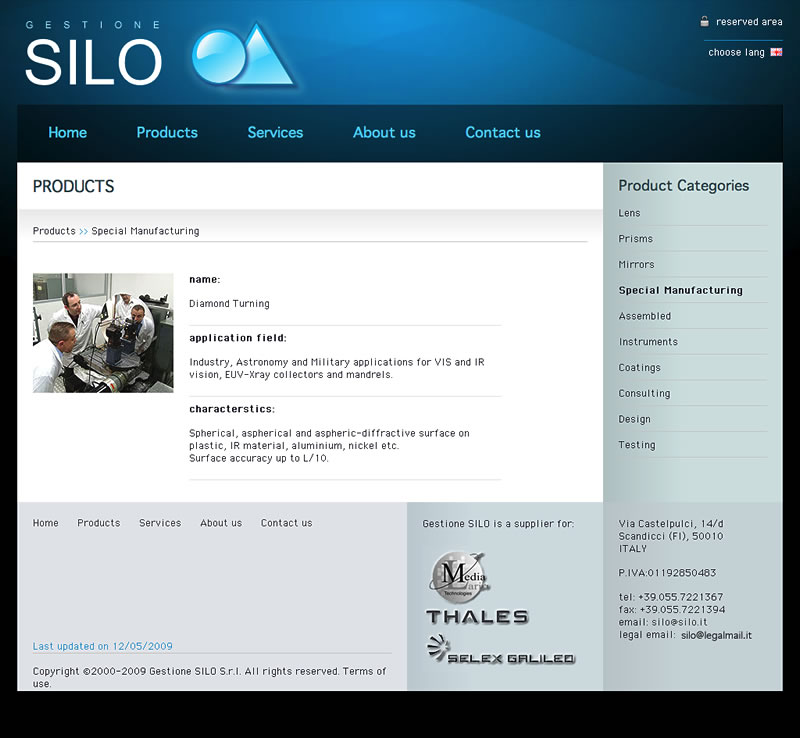Click the footer Services link
The image size is (800, 738).
click(x=160, y=523)
